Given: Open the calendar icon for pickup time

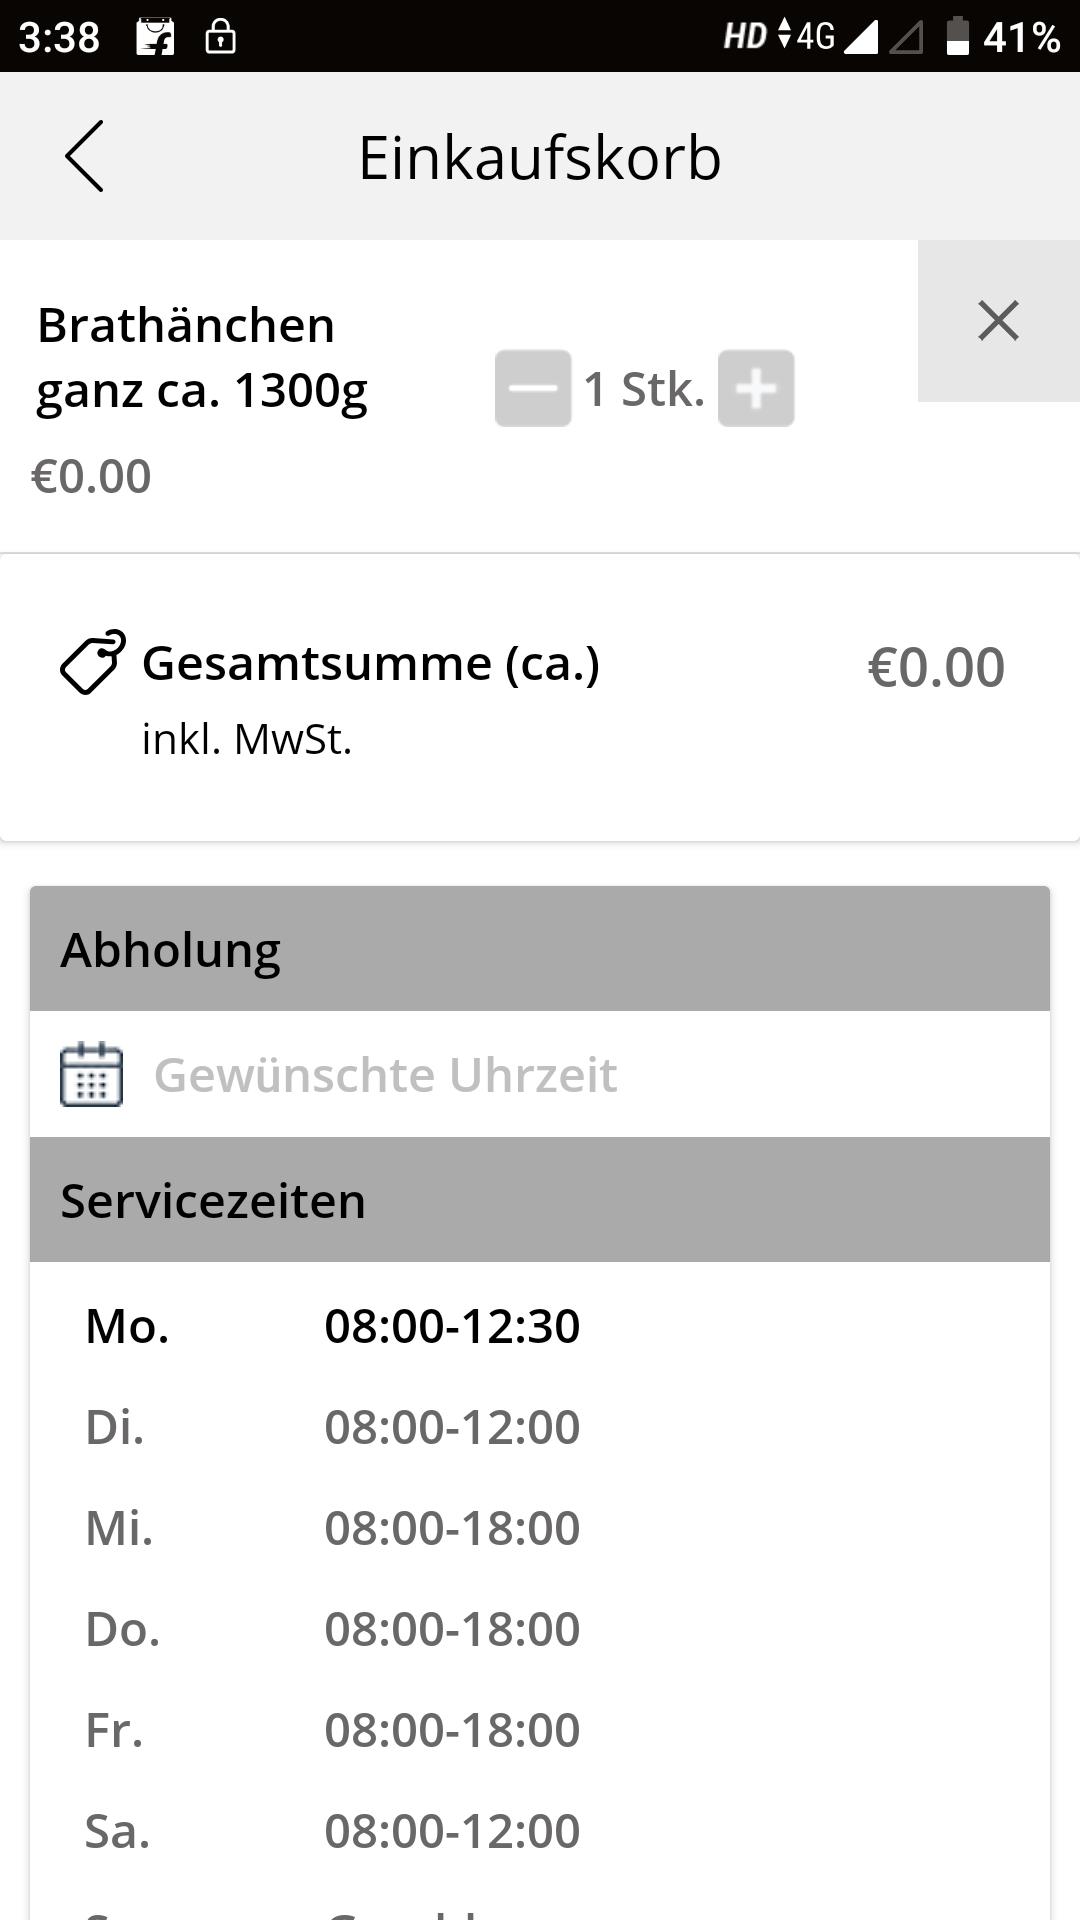Looking at the screenshot, I should (x=91, y=1074).
